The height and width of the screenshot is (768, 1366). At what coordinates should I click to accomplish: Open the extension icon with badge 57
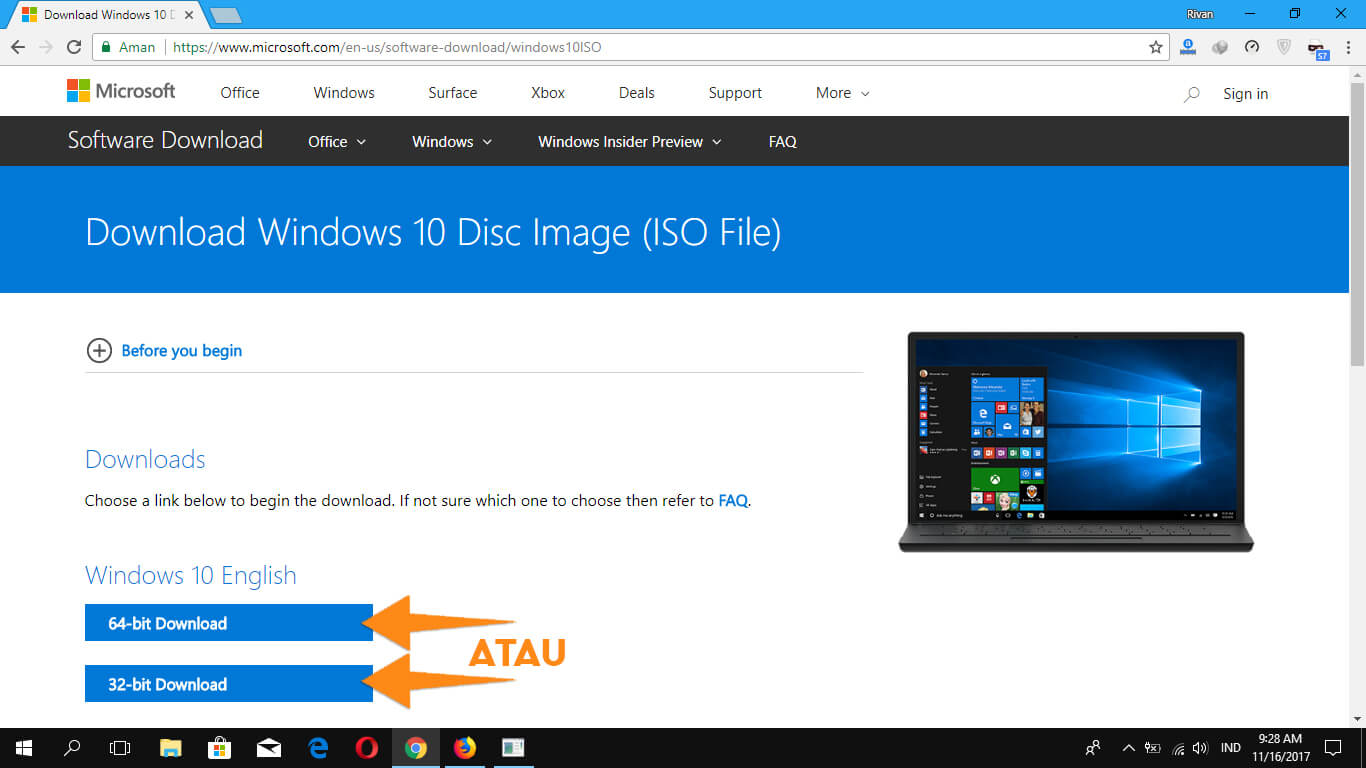click(1318, 48)
